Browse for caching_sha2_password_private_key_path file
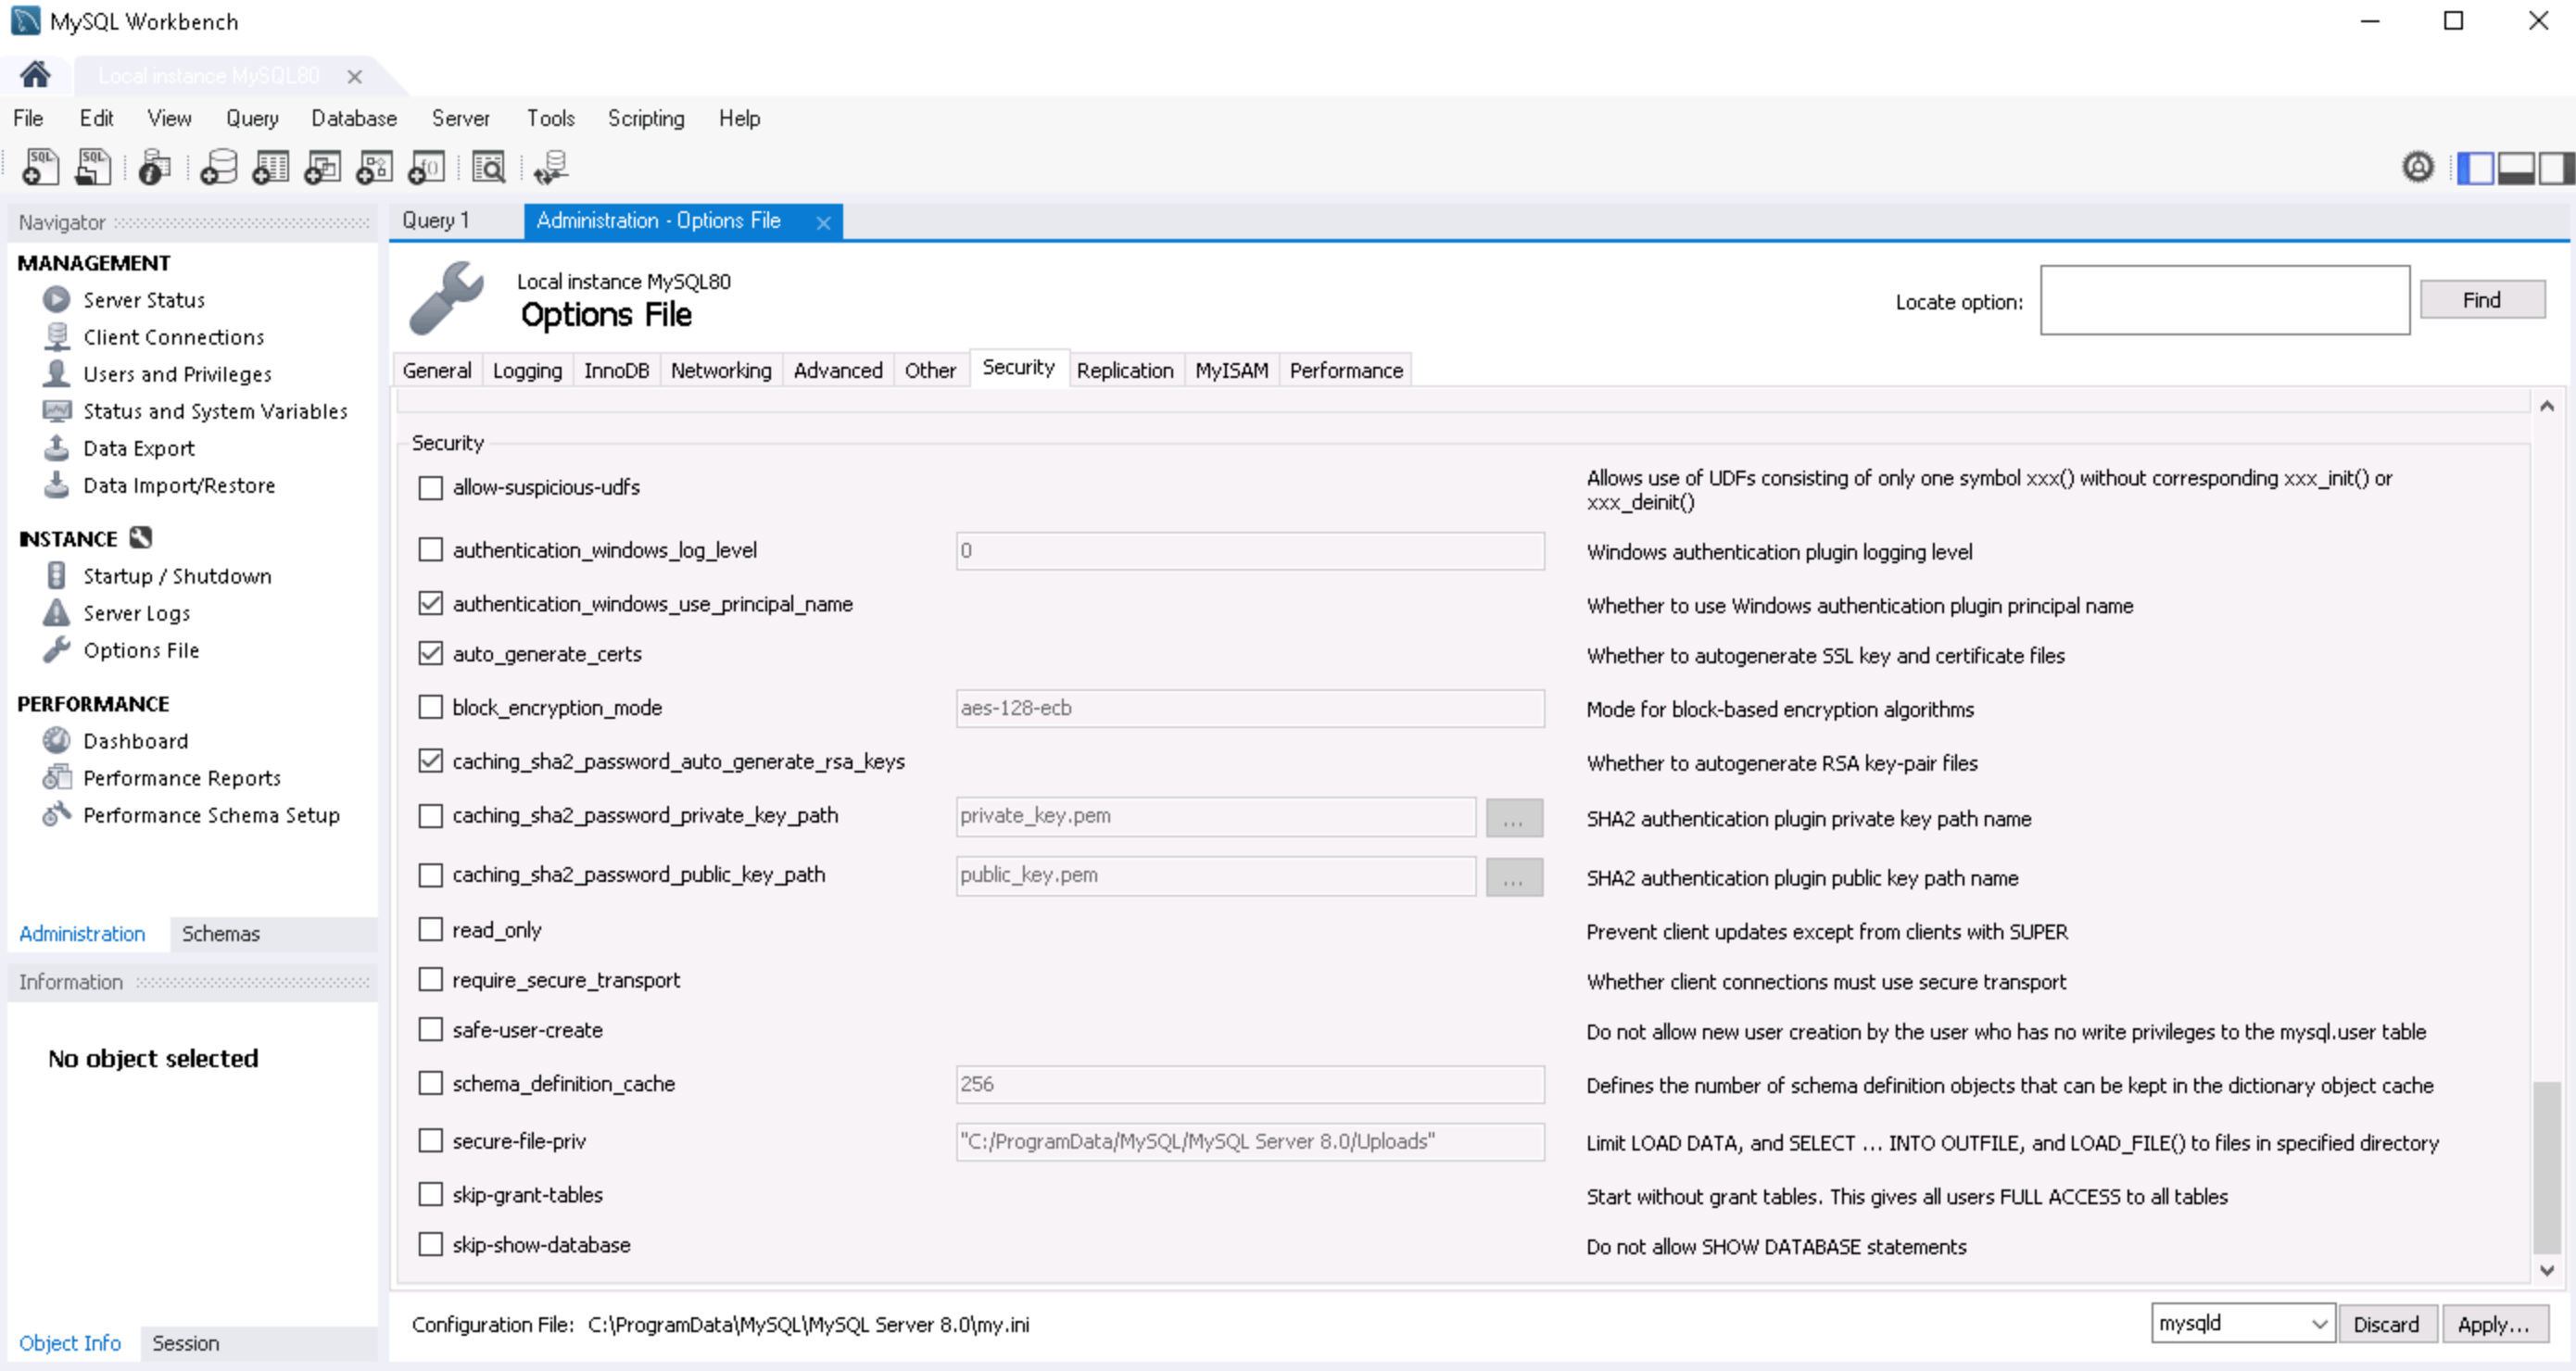 (1514, 818)
